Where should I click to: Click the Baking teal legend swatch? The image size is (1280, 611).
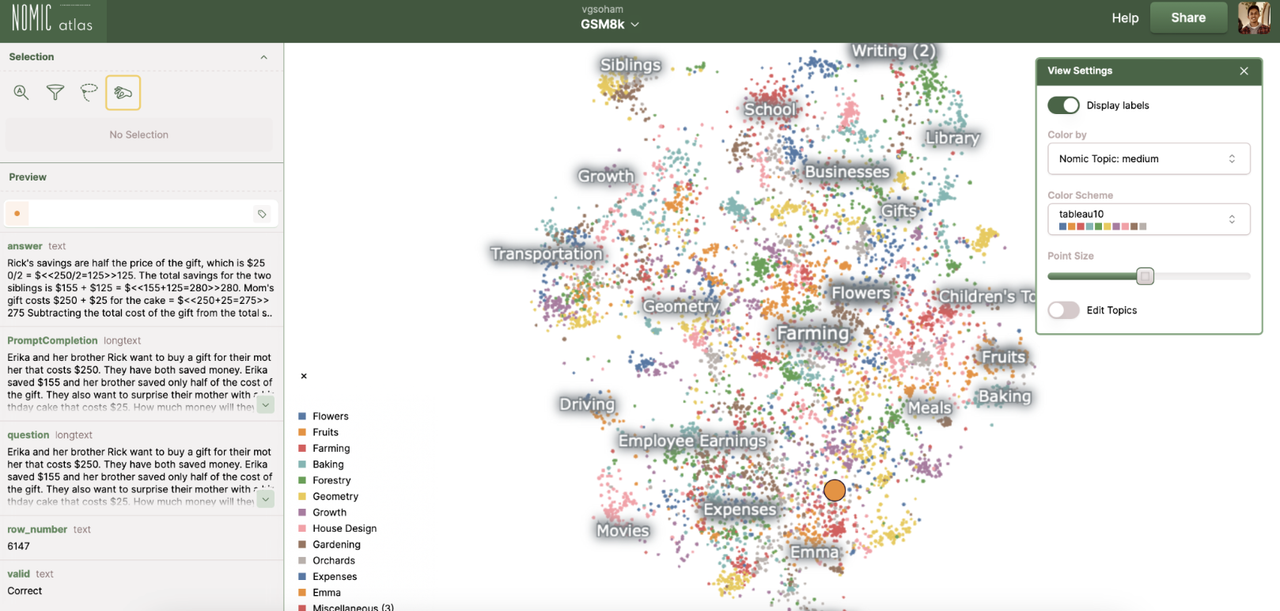[302, 464]
